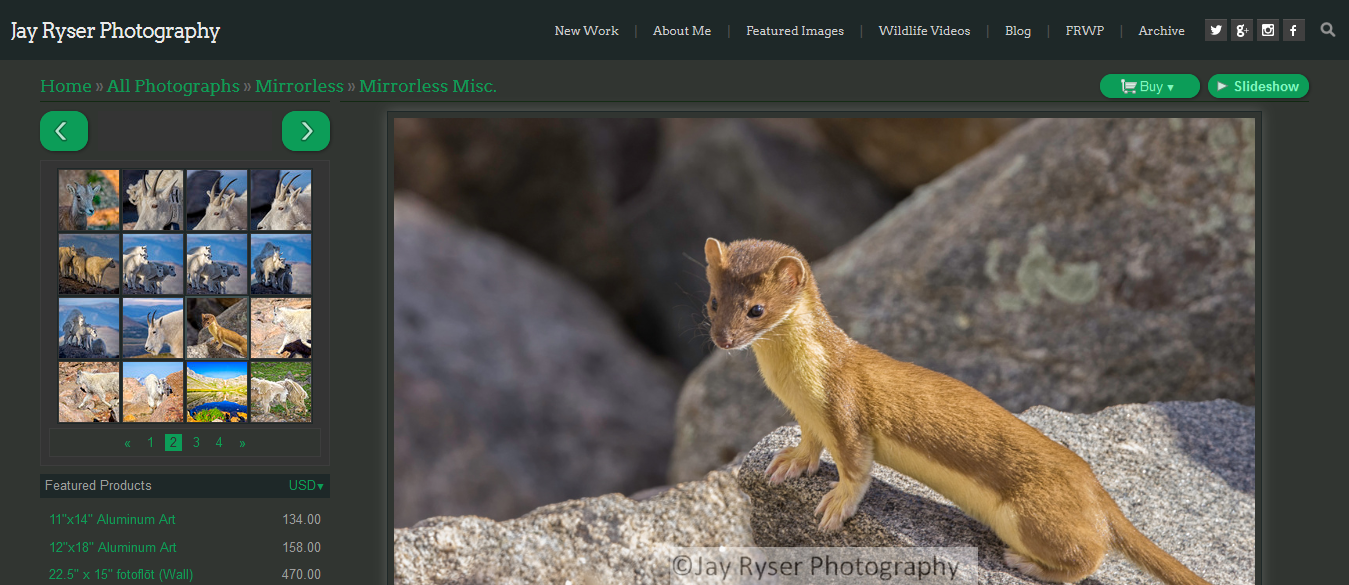Open the Instagram social icon

pos(1268,30)
